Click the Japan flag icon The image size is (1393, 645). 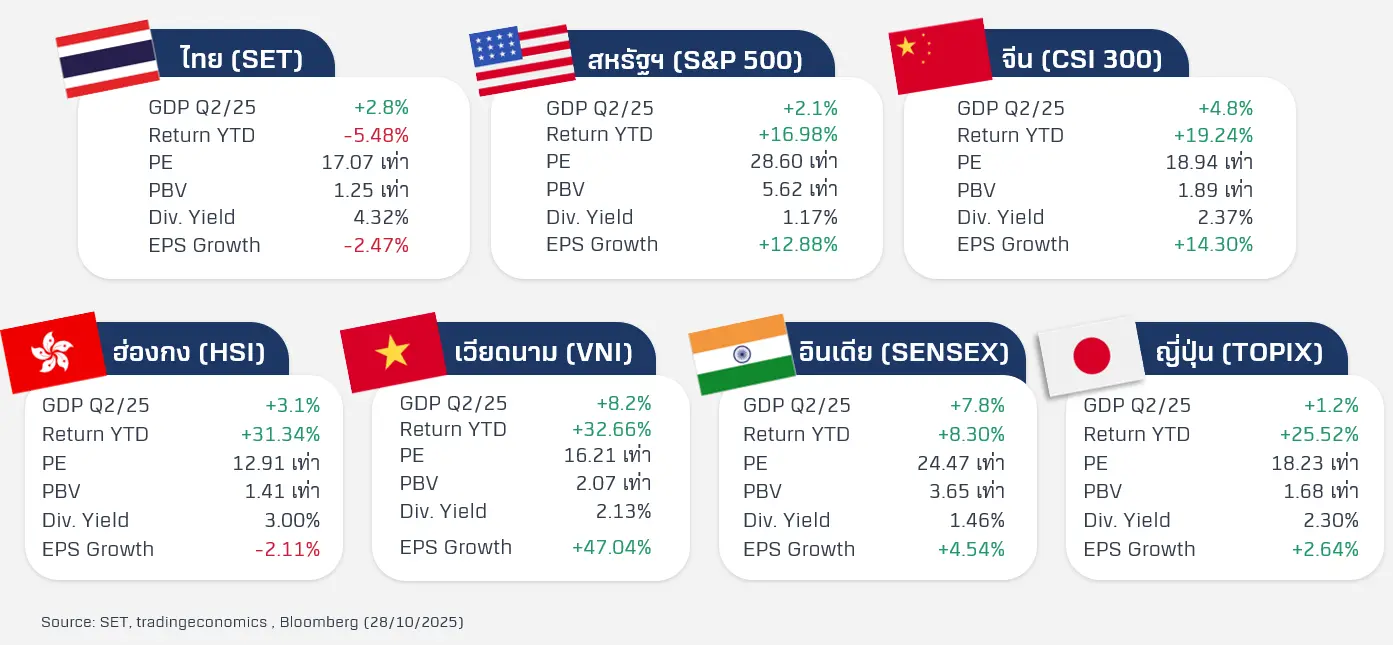1091,355
